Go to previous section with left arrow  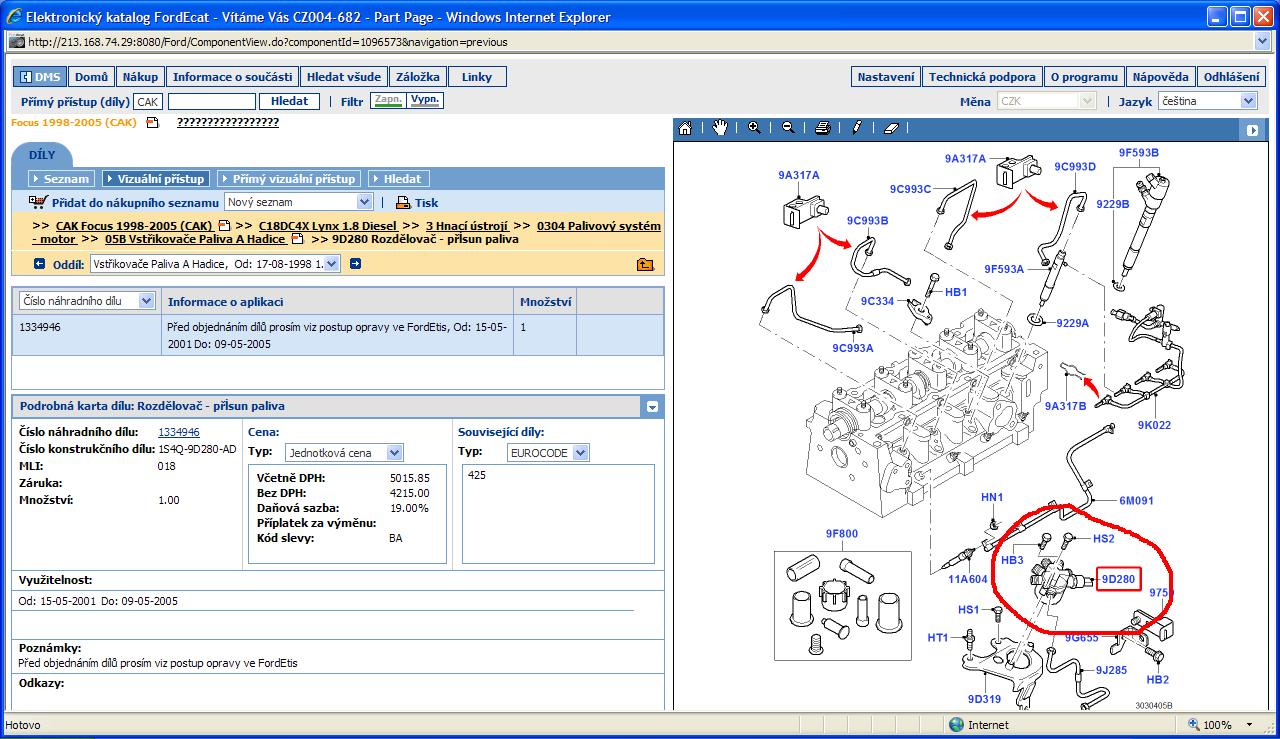pyautogui.click(x=40, y=264)
